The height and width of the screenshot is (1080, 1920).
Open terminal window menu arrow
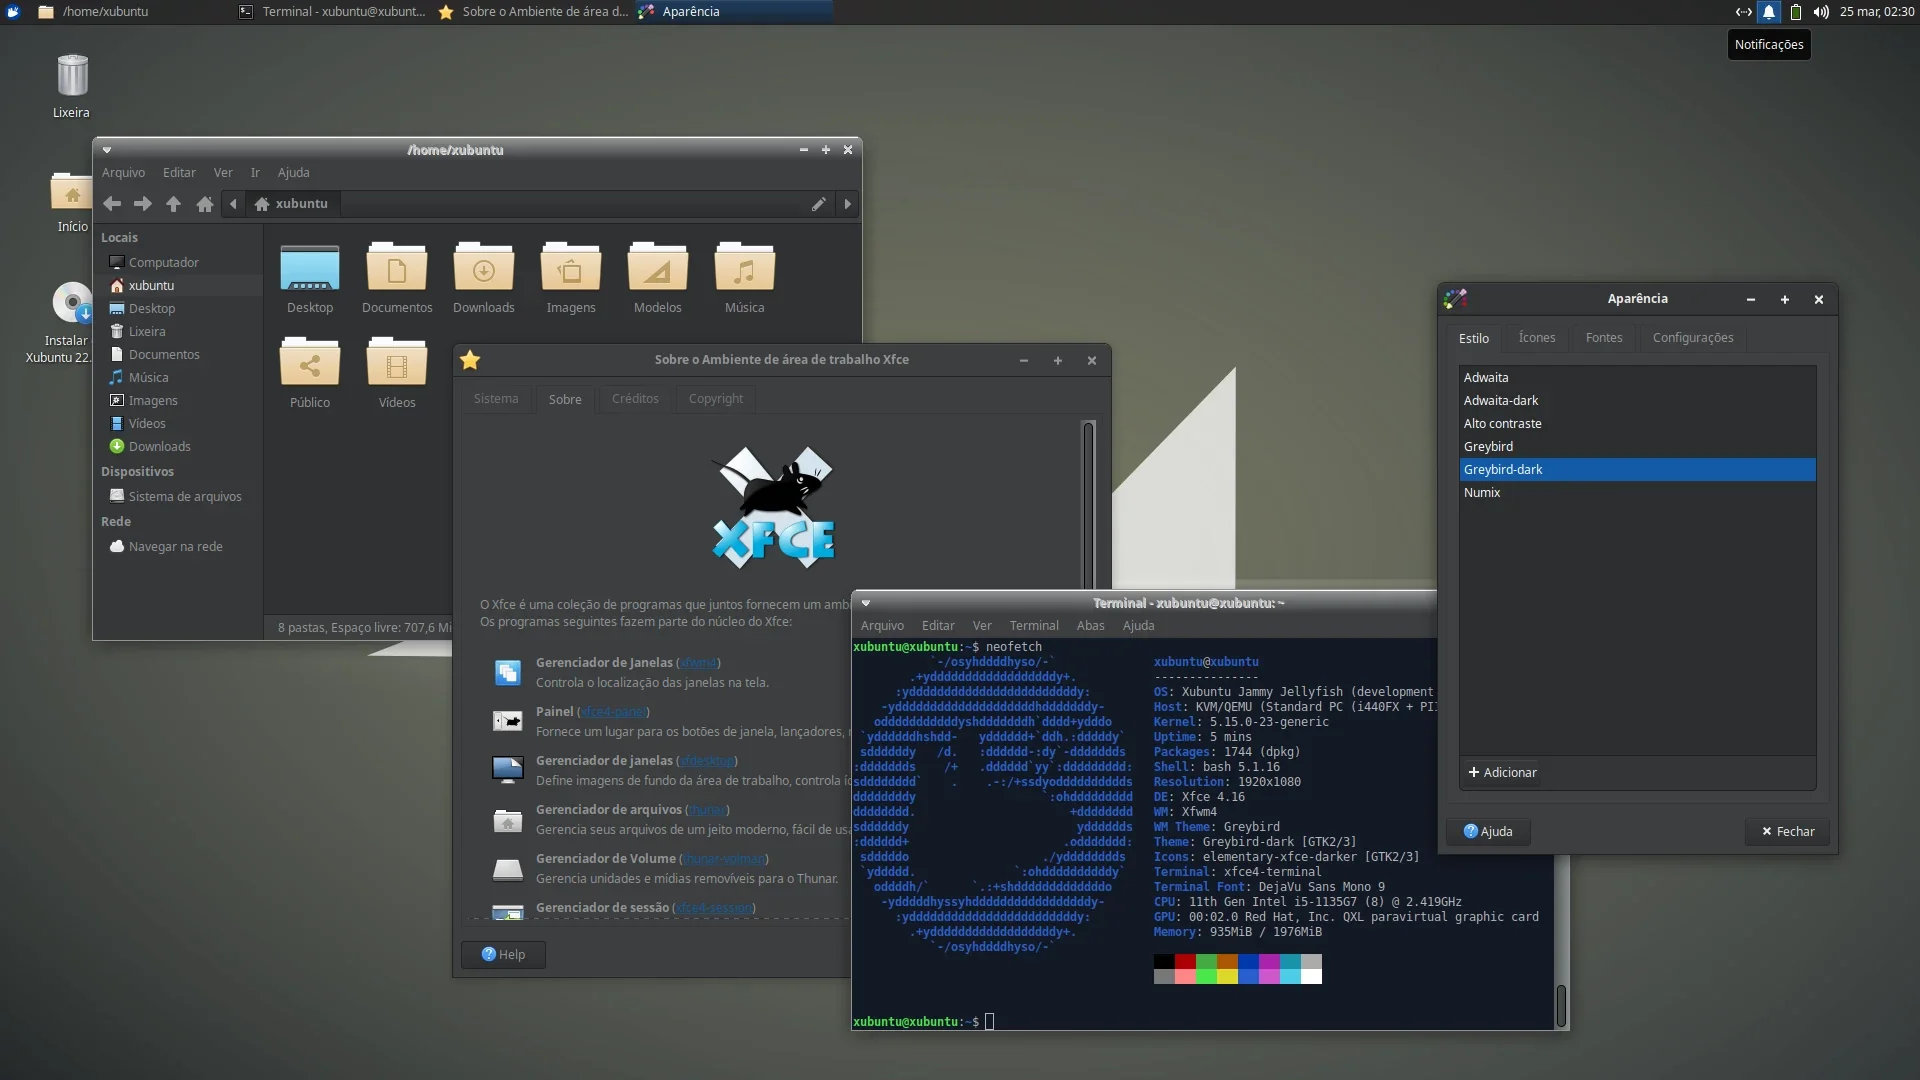coord(866,603)
